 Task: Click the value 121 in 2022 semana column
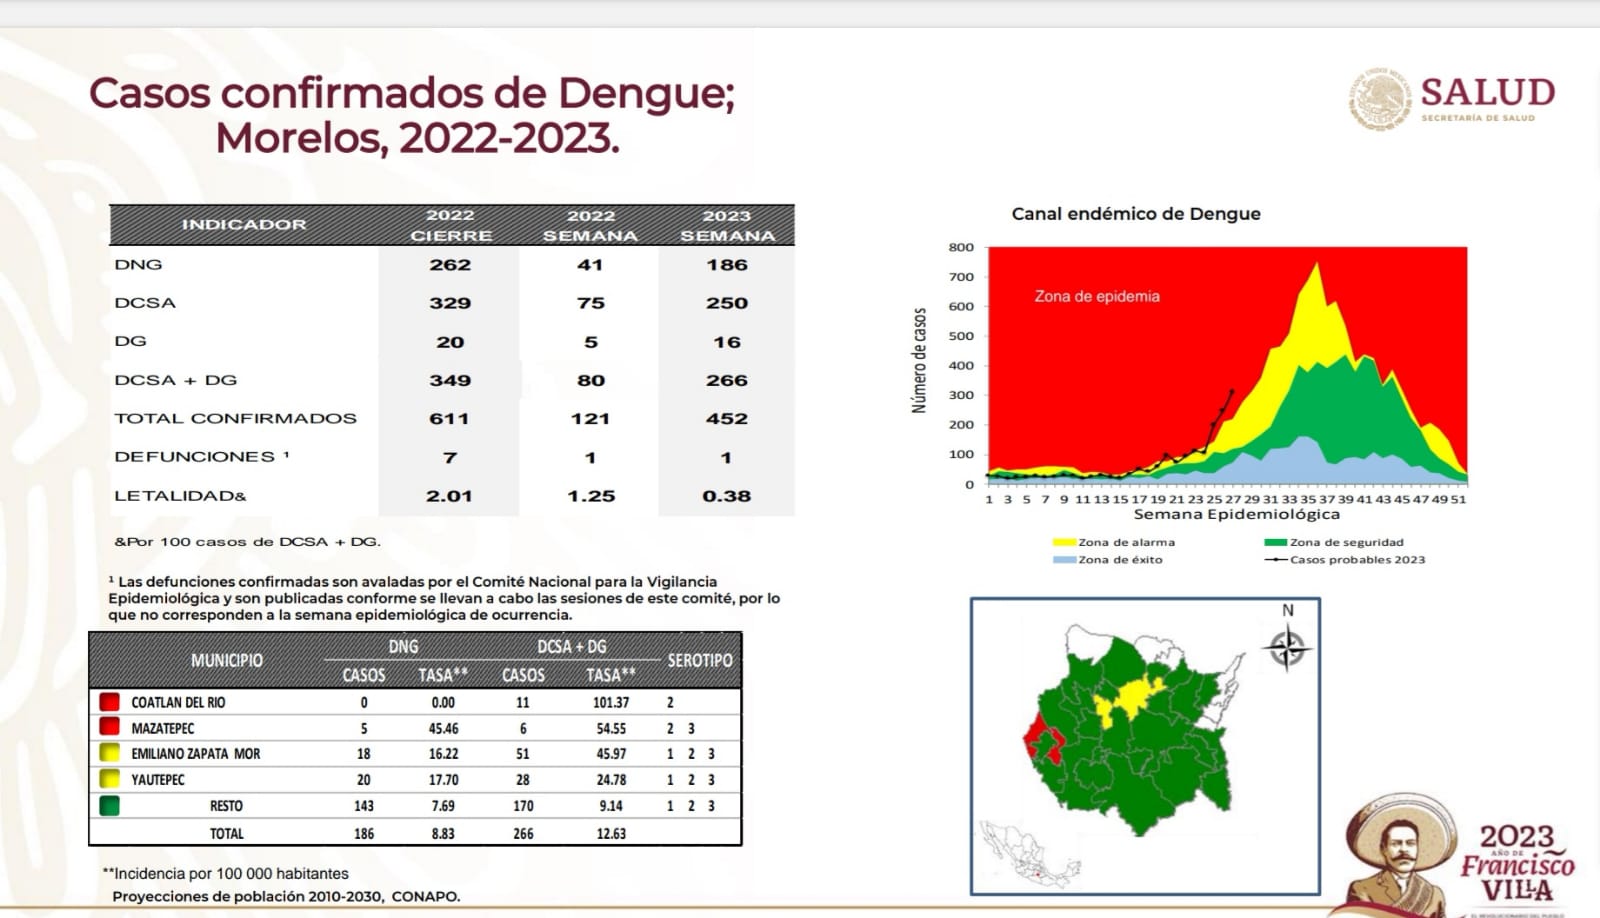tap(590, 419)
